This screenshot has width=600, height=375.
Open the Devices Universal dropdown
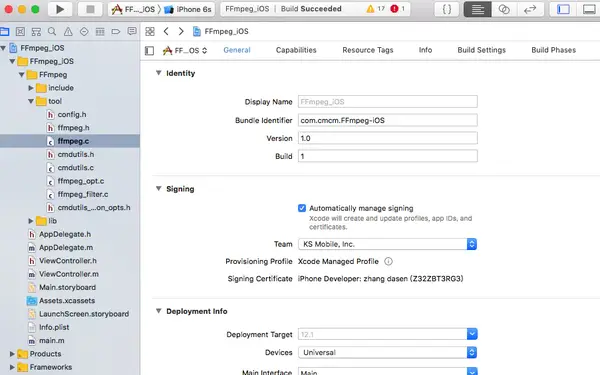[x=387, y=352]
